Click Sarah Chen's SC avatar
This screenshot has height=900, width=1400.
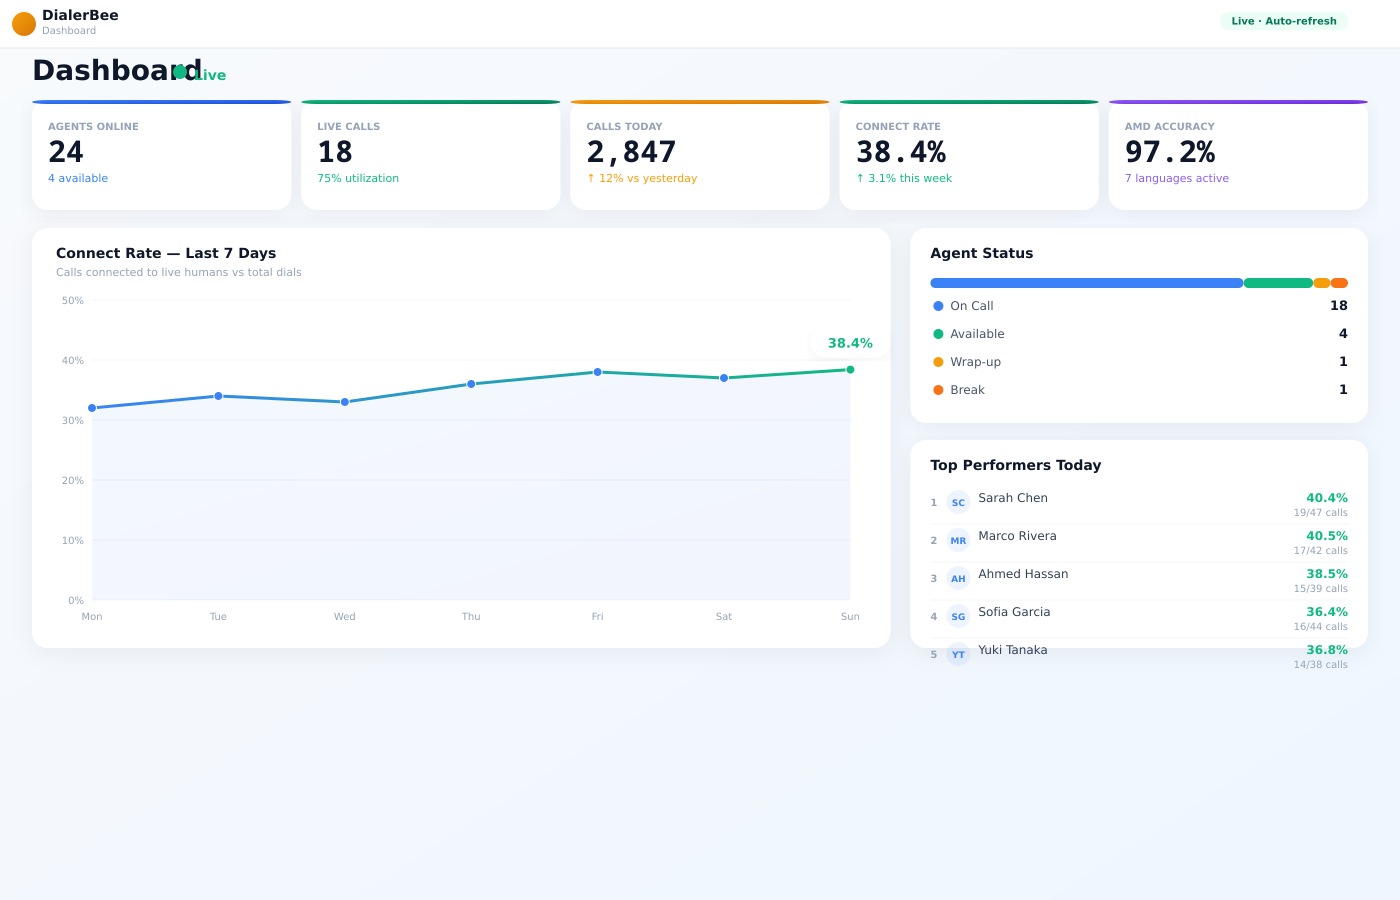(958, 503)
